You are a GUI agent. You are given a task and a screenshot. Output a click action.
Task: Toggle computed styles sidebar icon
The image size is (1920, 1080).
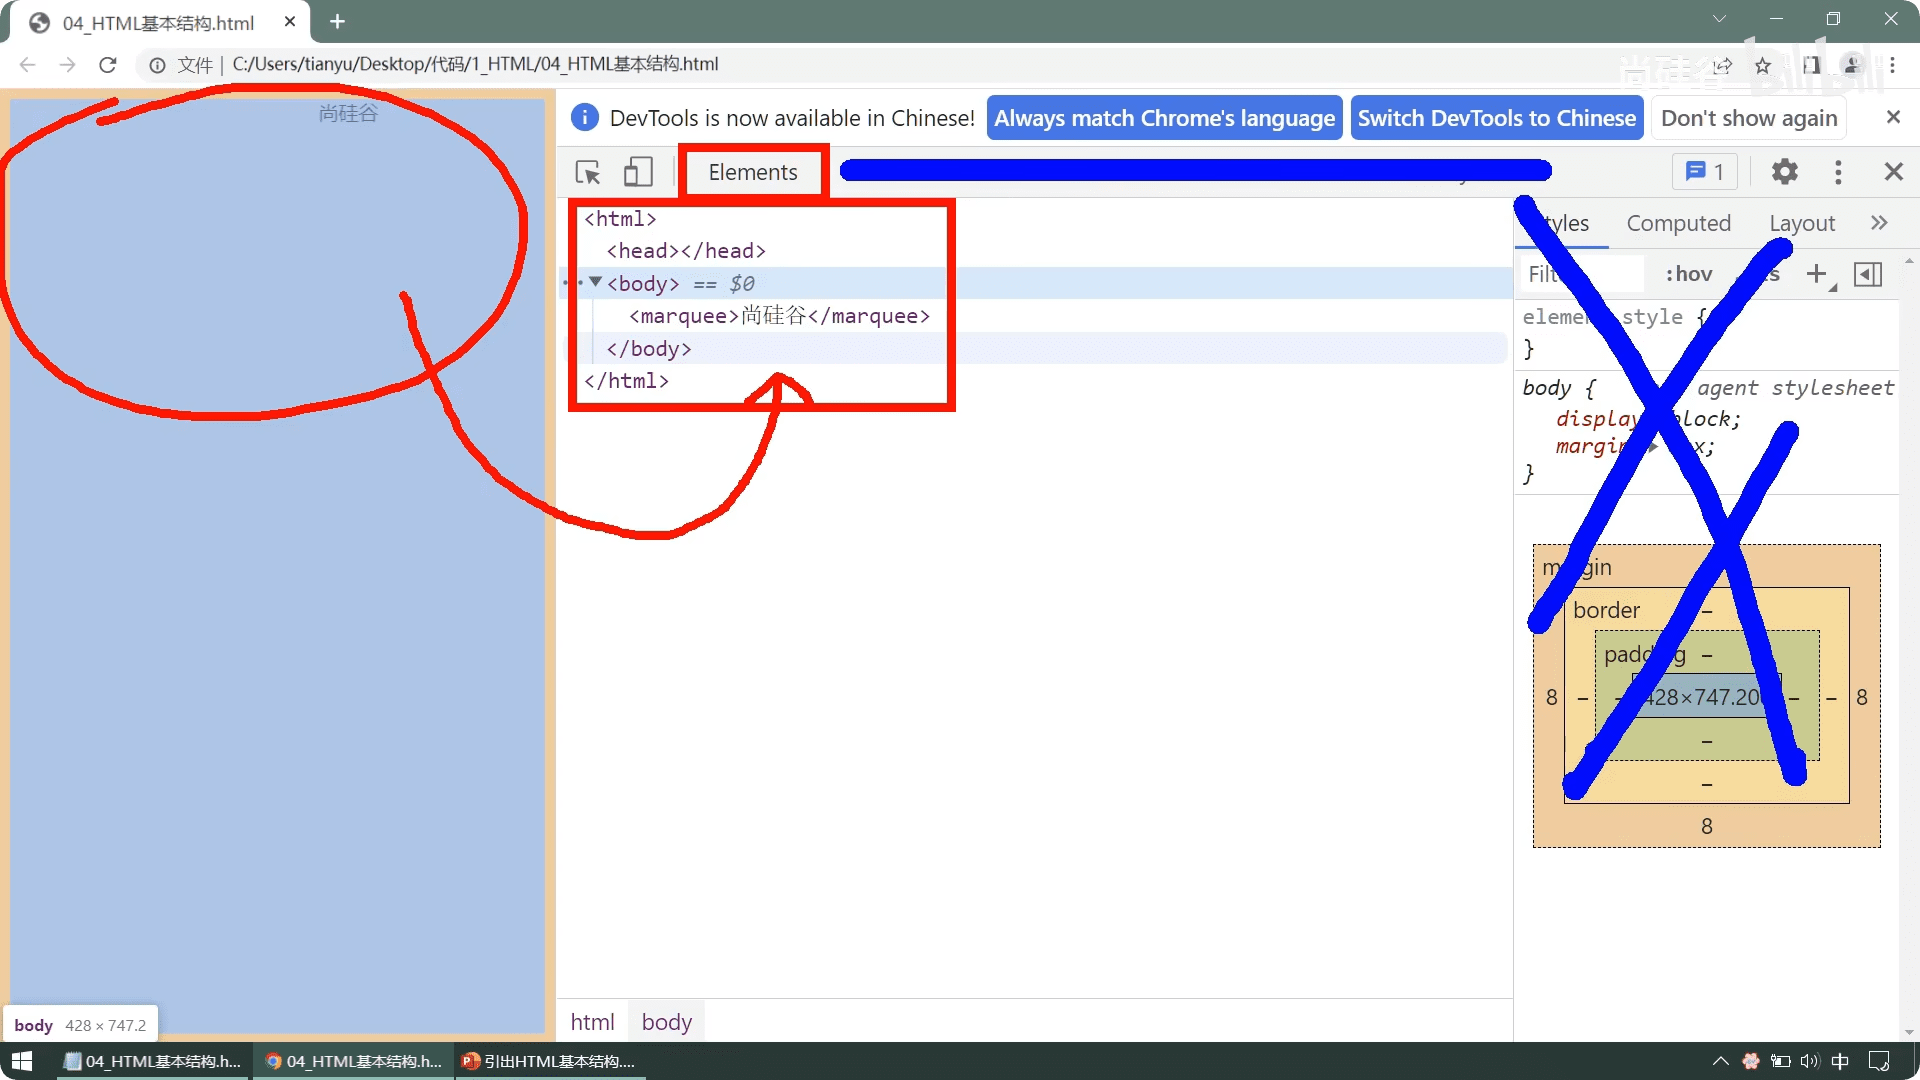1867,274
